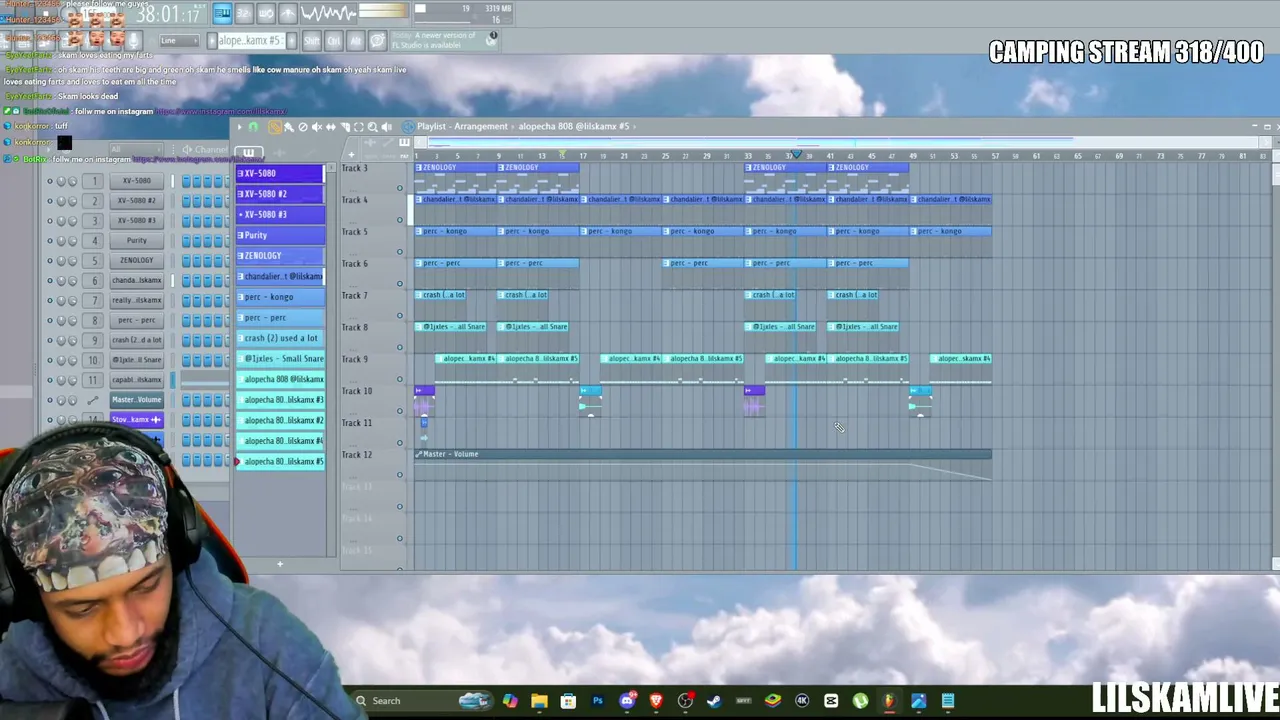Launch Brave browser from the taskbar
The width and height of the screenshot is (1280, 720).
pos(656,701)
